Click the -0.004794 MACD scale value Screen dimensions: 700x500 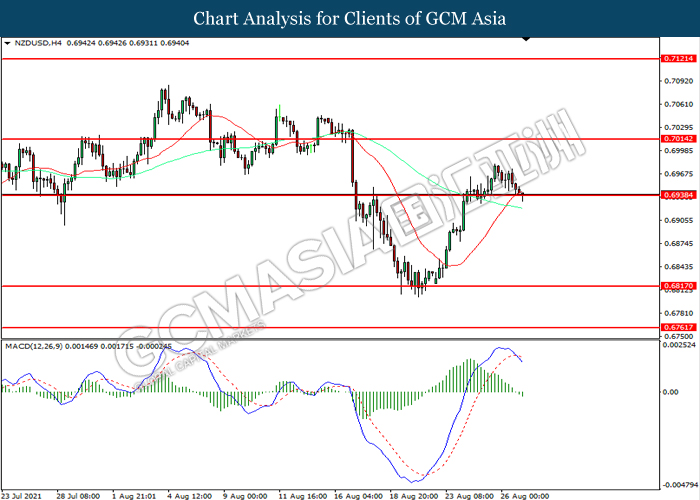tap(680, 485)
